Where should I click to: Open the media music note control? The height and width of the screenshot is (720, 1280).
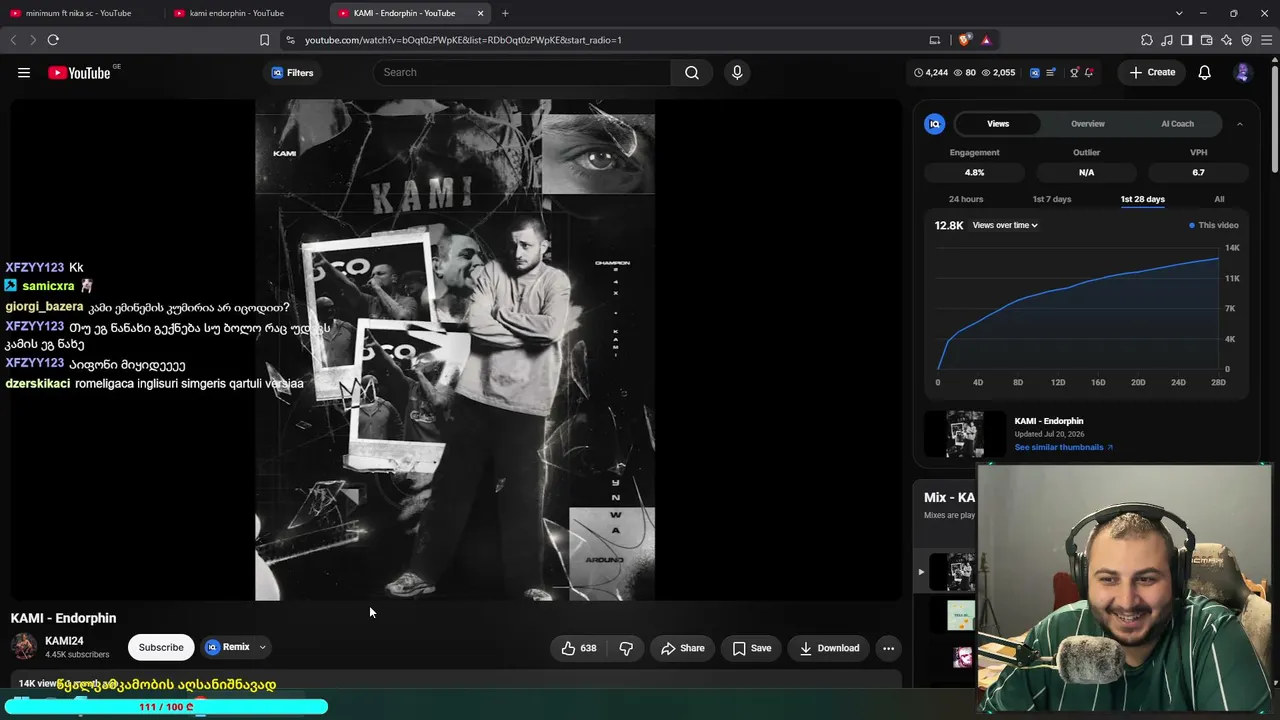click(1167, 40)
